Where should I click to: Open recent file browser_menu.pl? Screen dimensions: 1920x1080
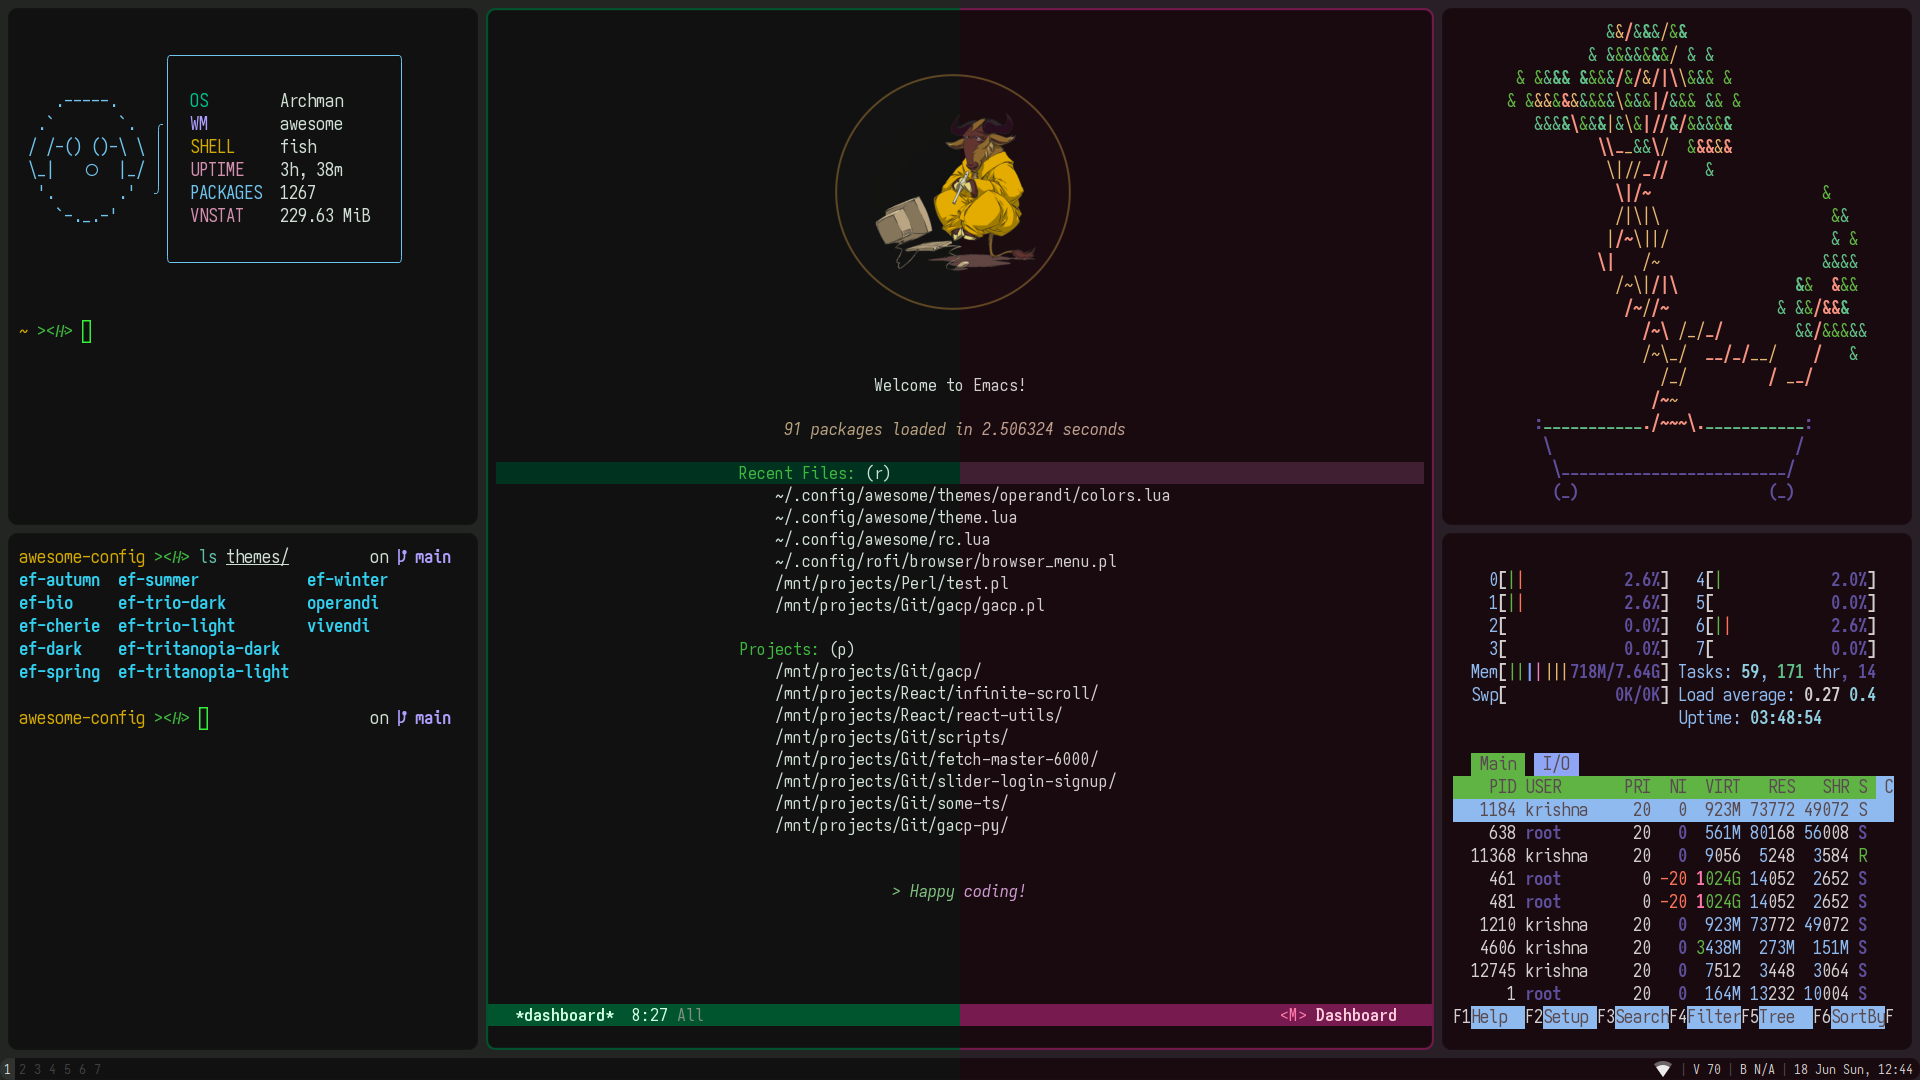(x=946, y=561)
